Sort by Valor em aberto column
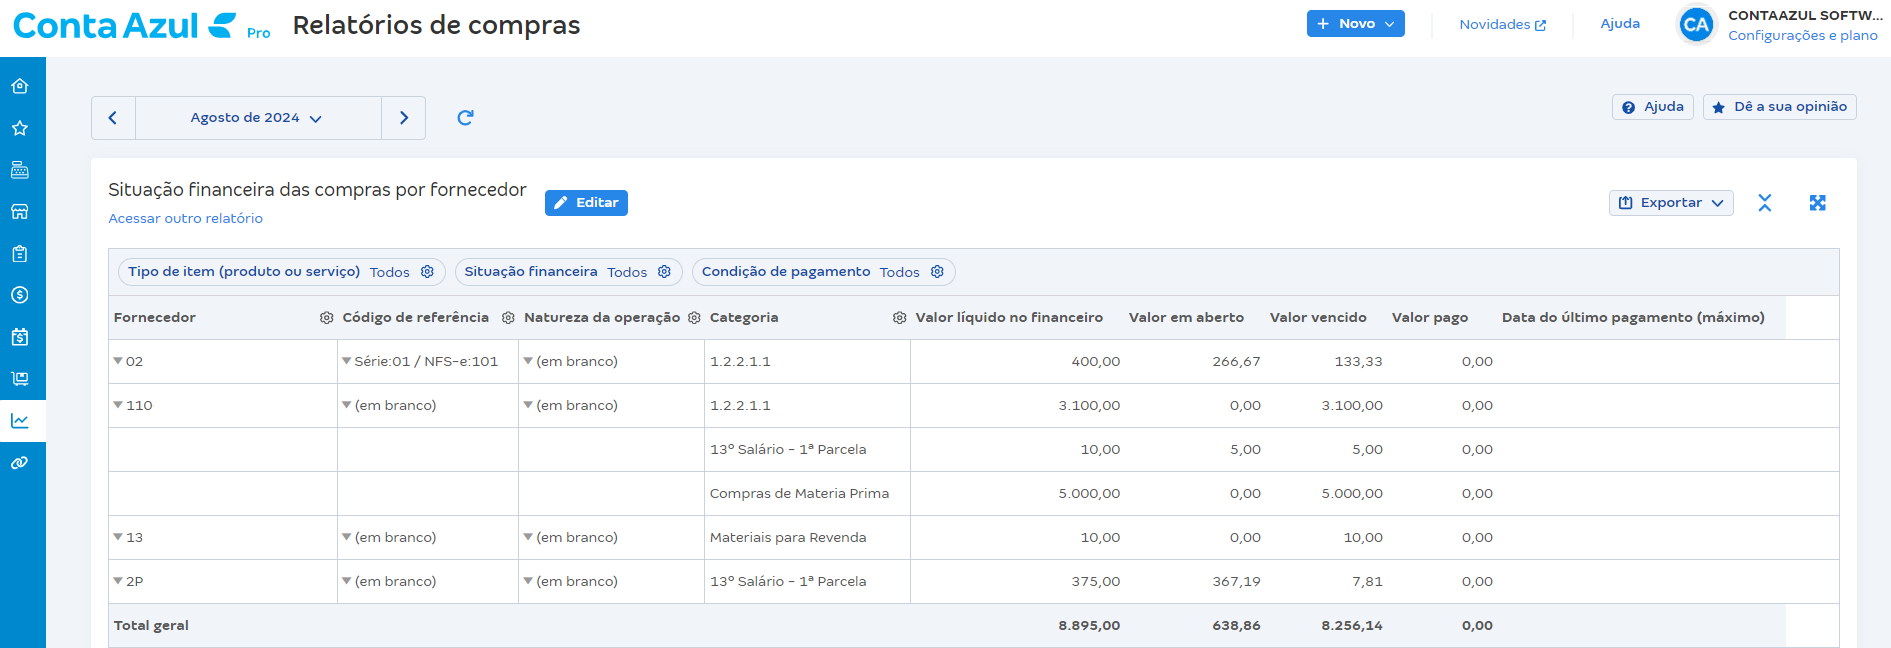Viewport: 1891px width, 648px height. 1186,318
